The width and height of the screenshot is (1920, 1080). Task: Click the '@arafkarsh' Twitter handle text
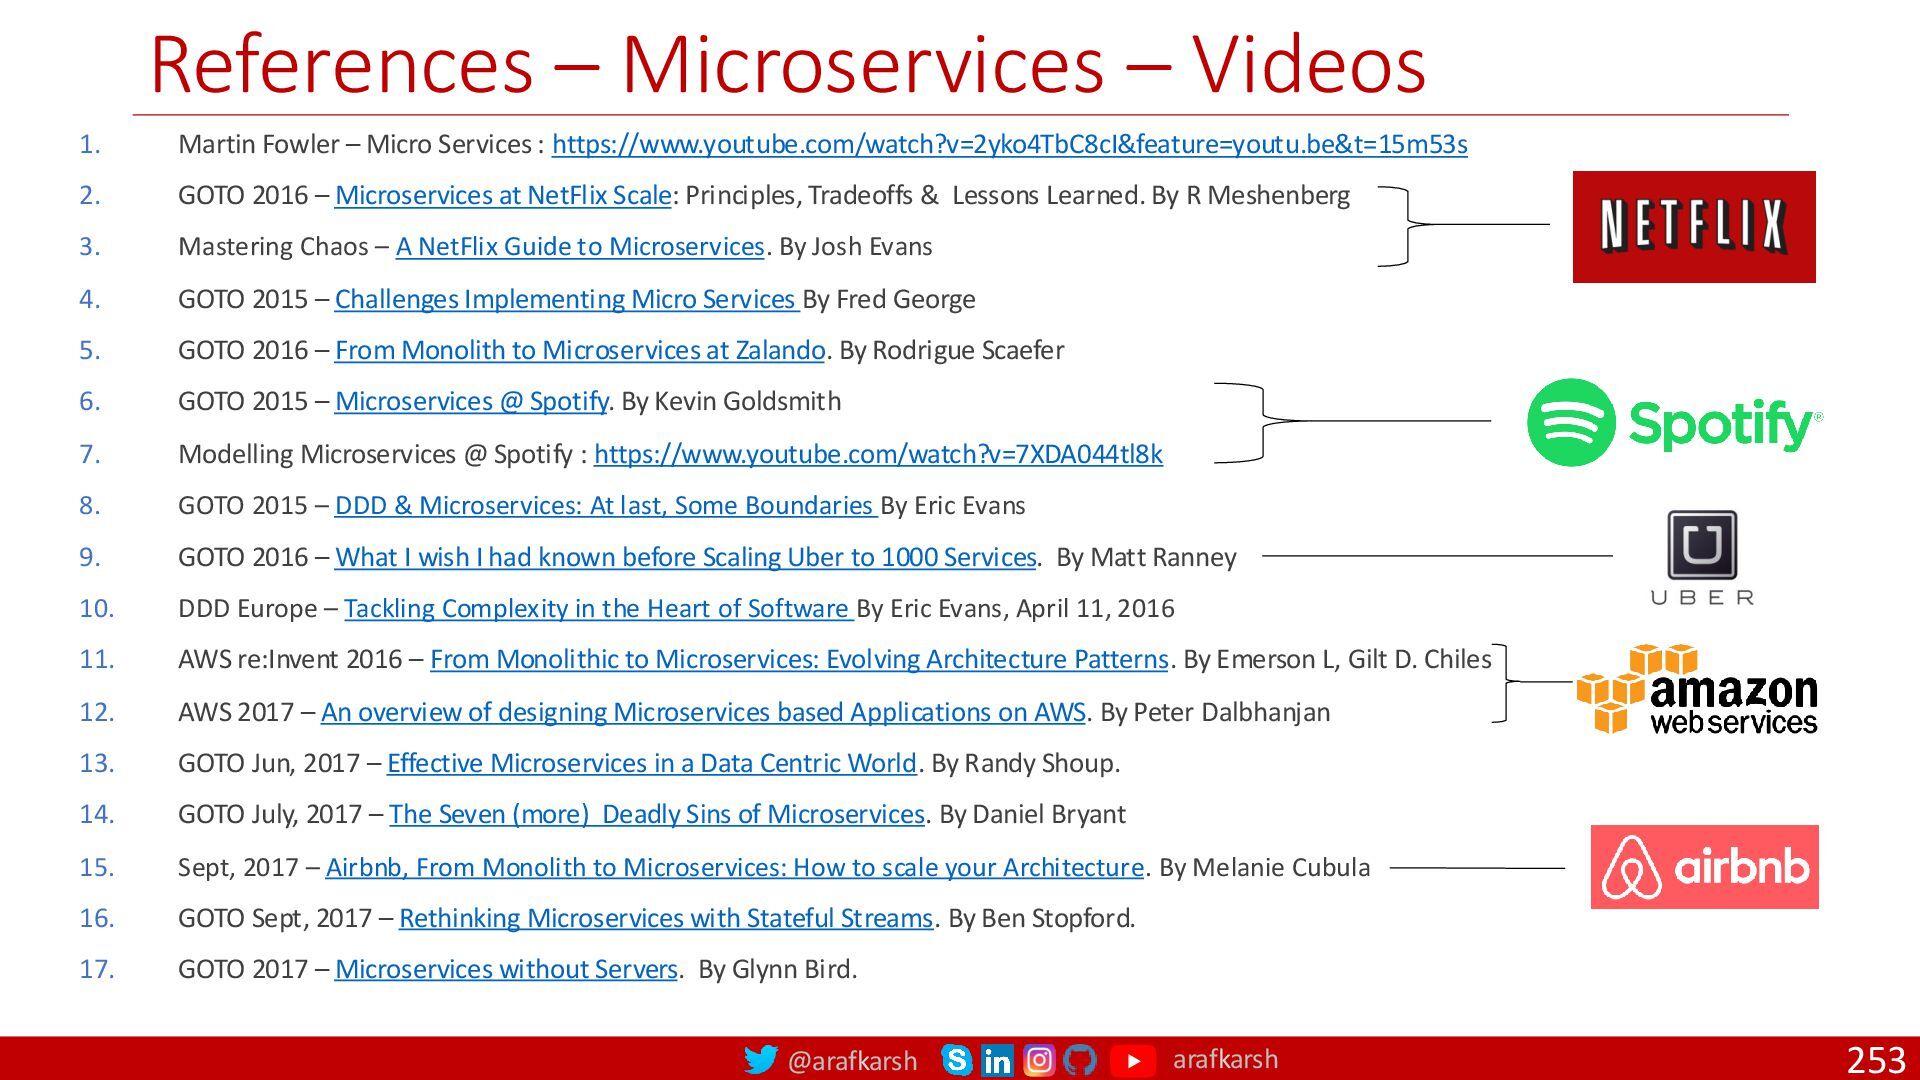[x=852, y=1060]
